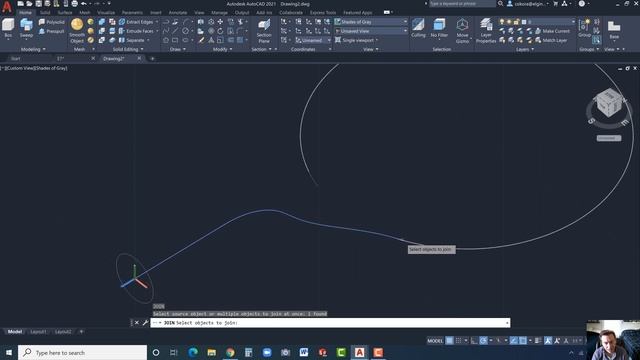Open Google Chrome from the taskbar
640x360 pixels.
pos(230,352)
